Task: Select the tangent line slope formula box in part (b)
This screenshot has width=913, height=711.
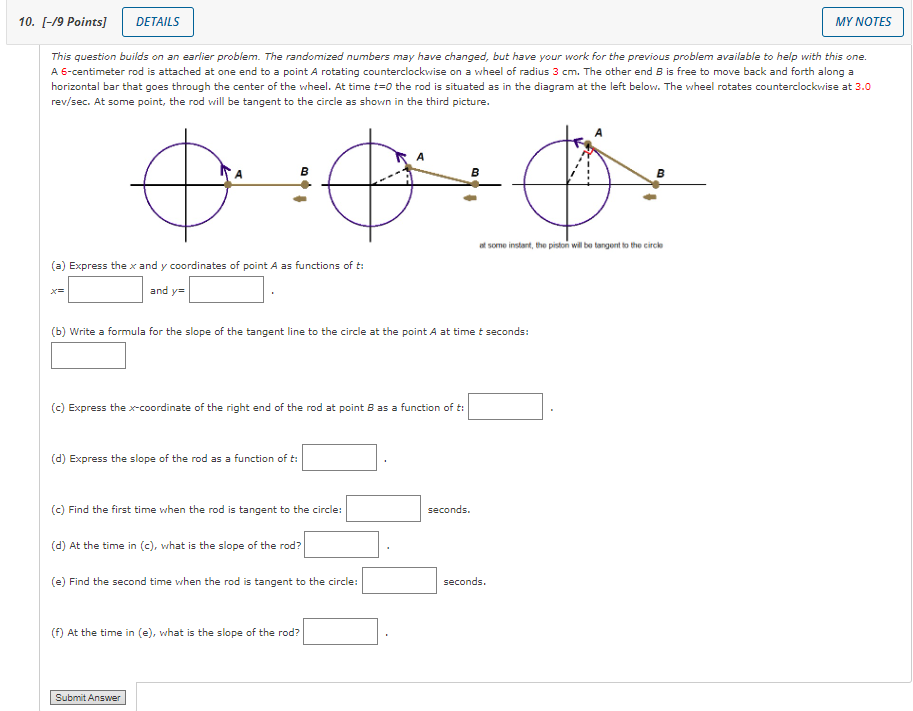Action: coord(87,355)
